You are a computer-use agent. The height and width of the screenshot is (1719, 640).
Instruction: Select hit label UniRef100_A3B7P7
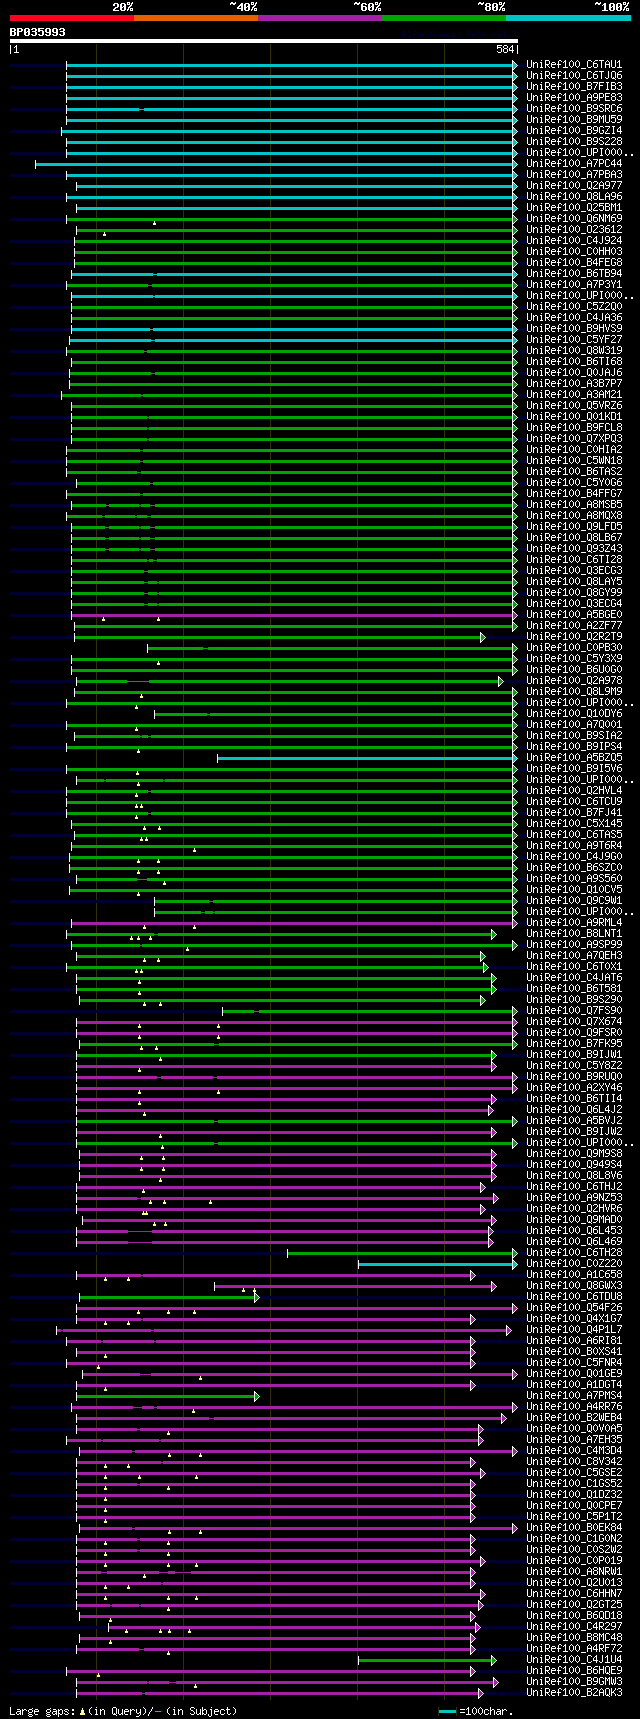574,384
